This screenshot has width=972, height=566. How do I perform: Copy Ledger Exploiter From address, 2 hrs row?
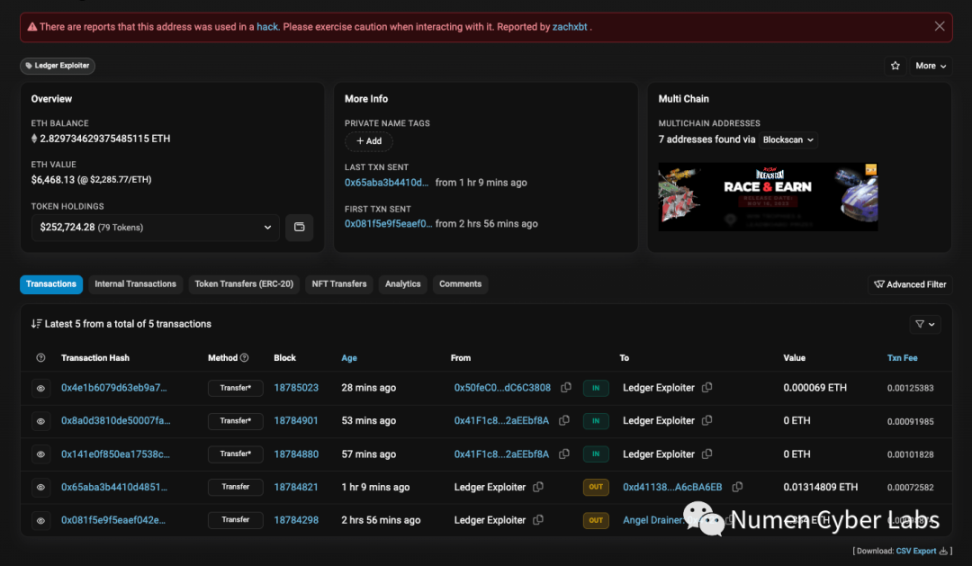538,520
